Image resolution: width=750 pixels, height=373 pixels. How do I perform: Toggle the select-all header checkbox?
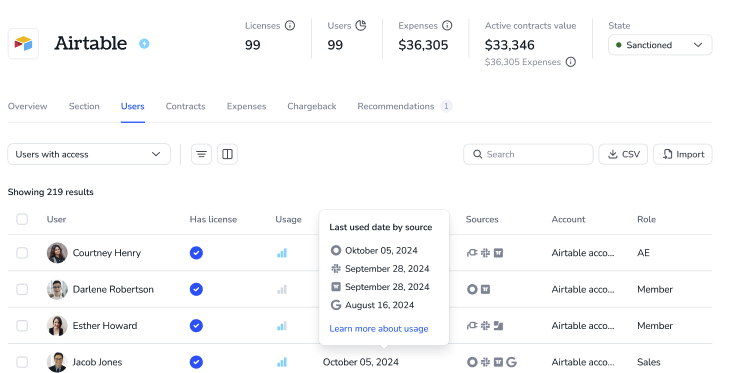click(x=22, y=219)
